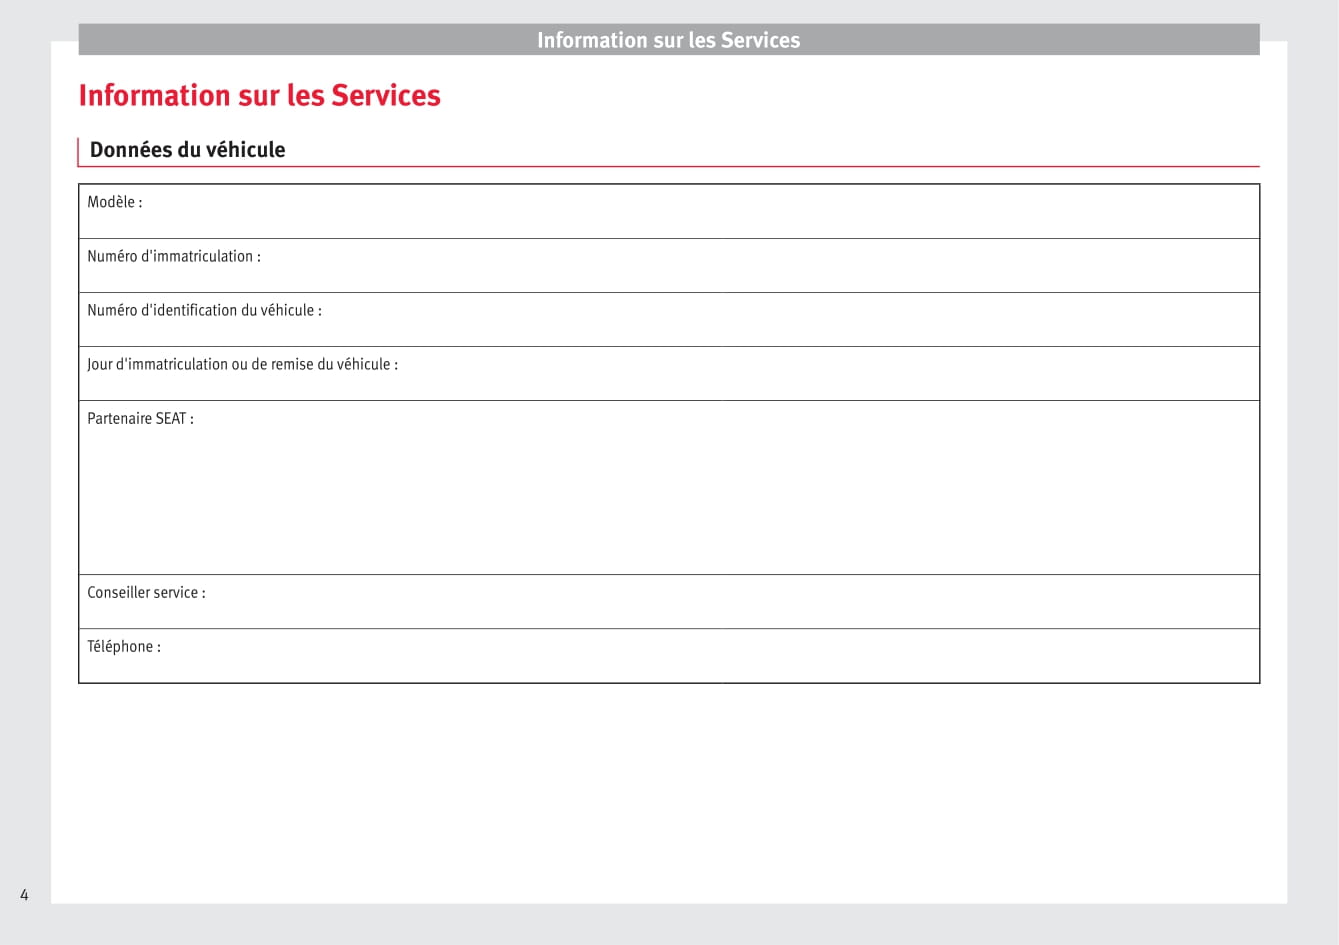Screen dimensions: 1339x945
Task: Click the blank center of the Modèle row
Action: coord(668,212)
